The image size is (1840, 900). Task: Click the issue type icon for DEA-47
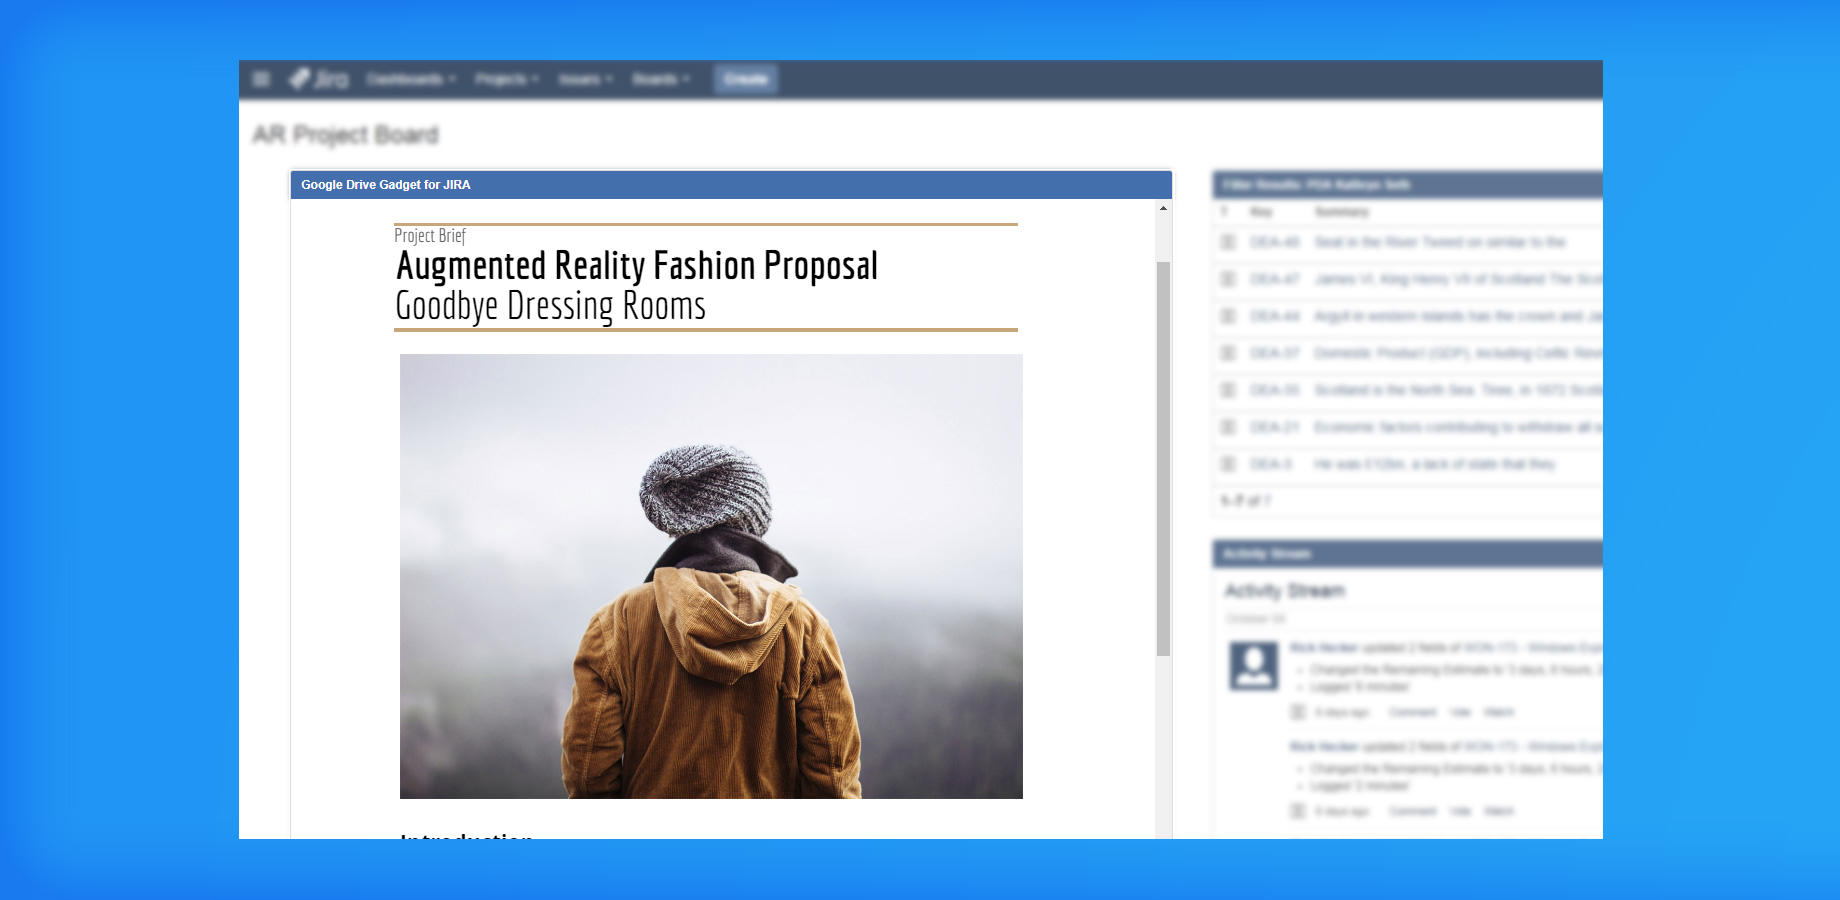[x=1228, y=279]
